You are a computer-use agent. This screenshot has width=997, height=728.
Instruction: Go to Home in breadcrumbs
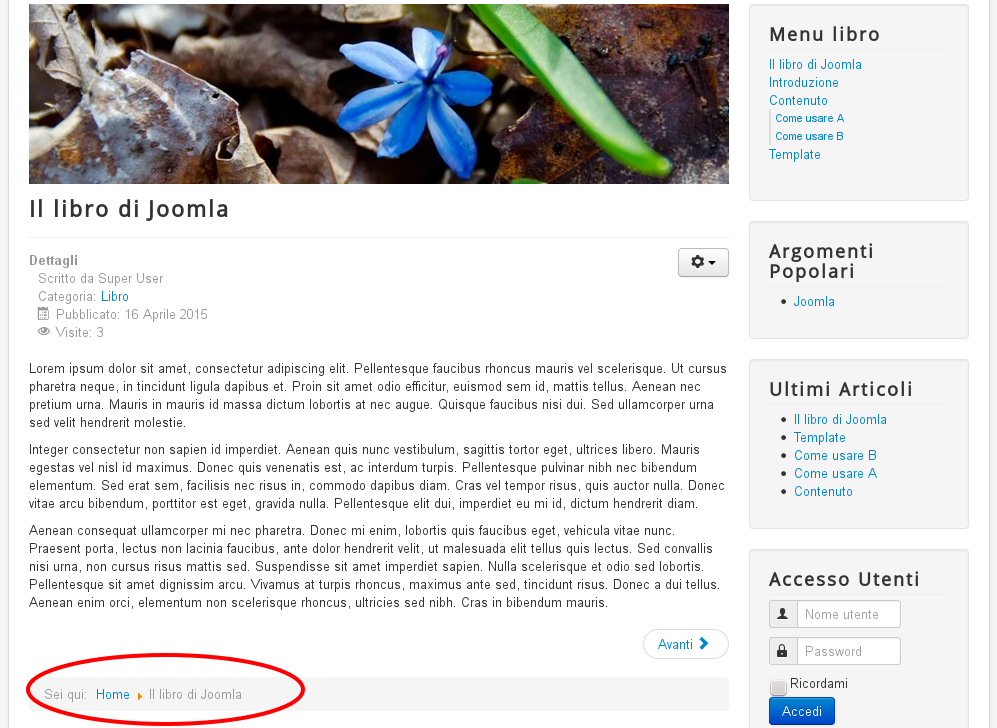pyautogui.click(x=113, y=694)
